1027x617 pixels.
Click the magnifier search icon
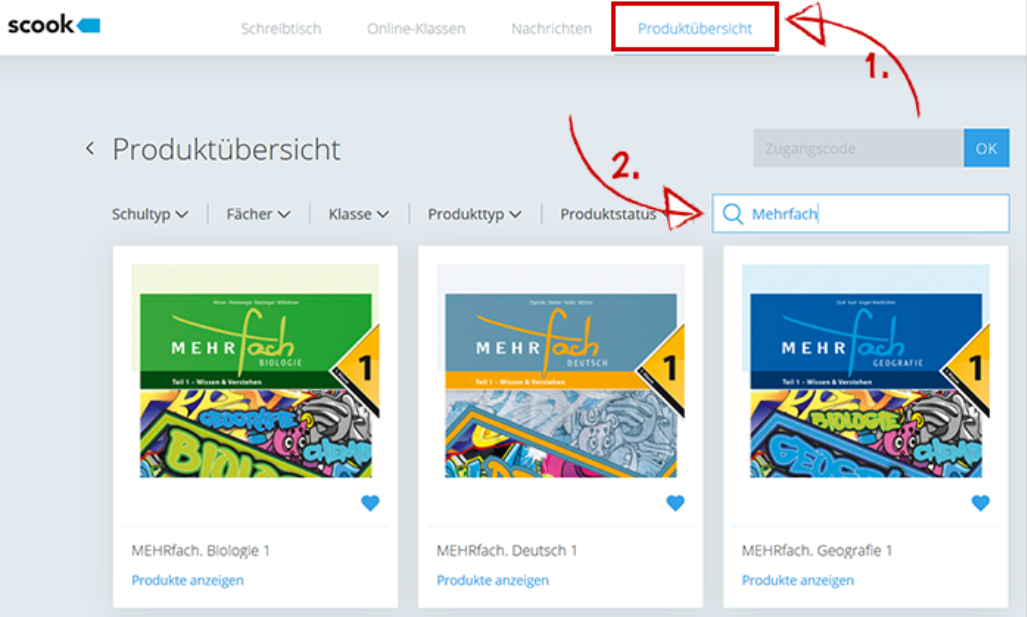point(732,214)
